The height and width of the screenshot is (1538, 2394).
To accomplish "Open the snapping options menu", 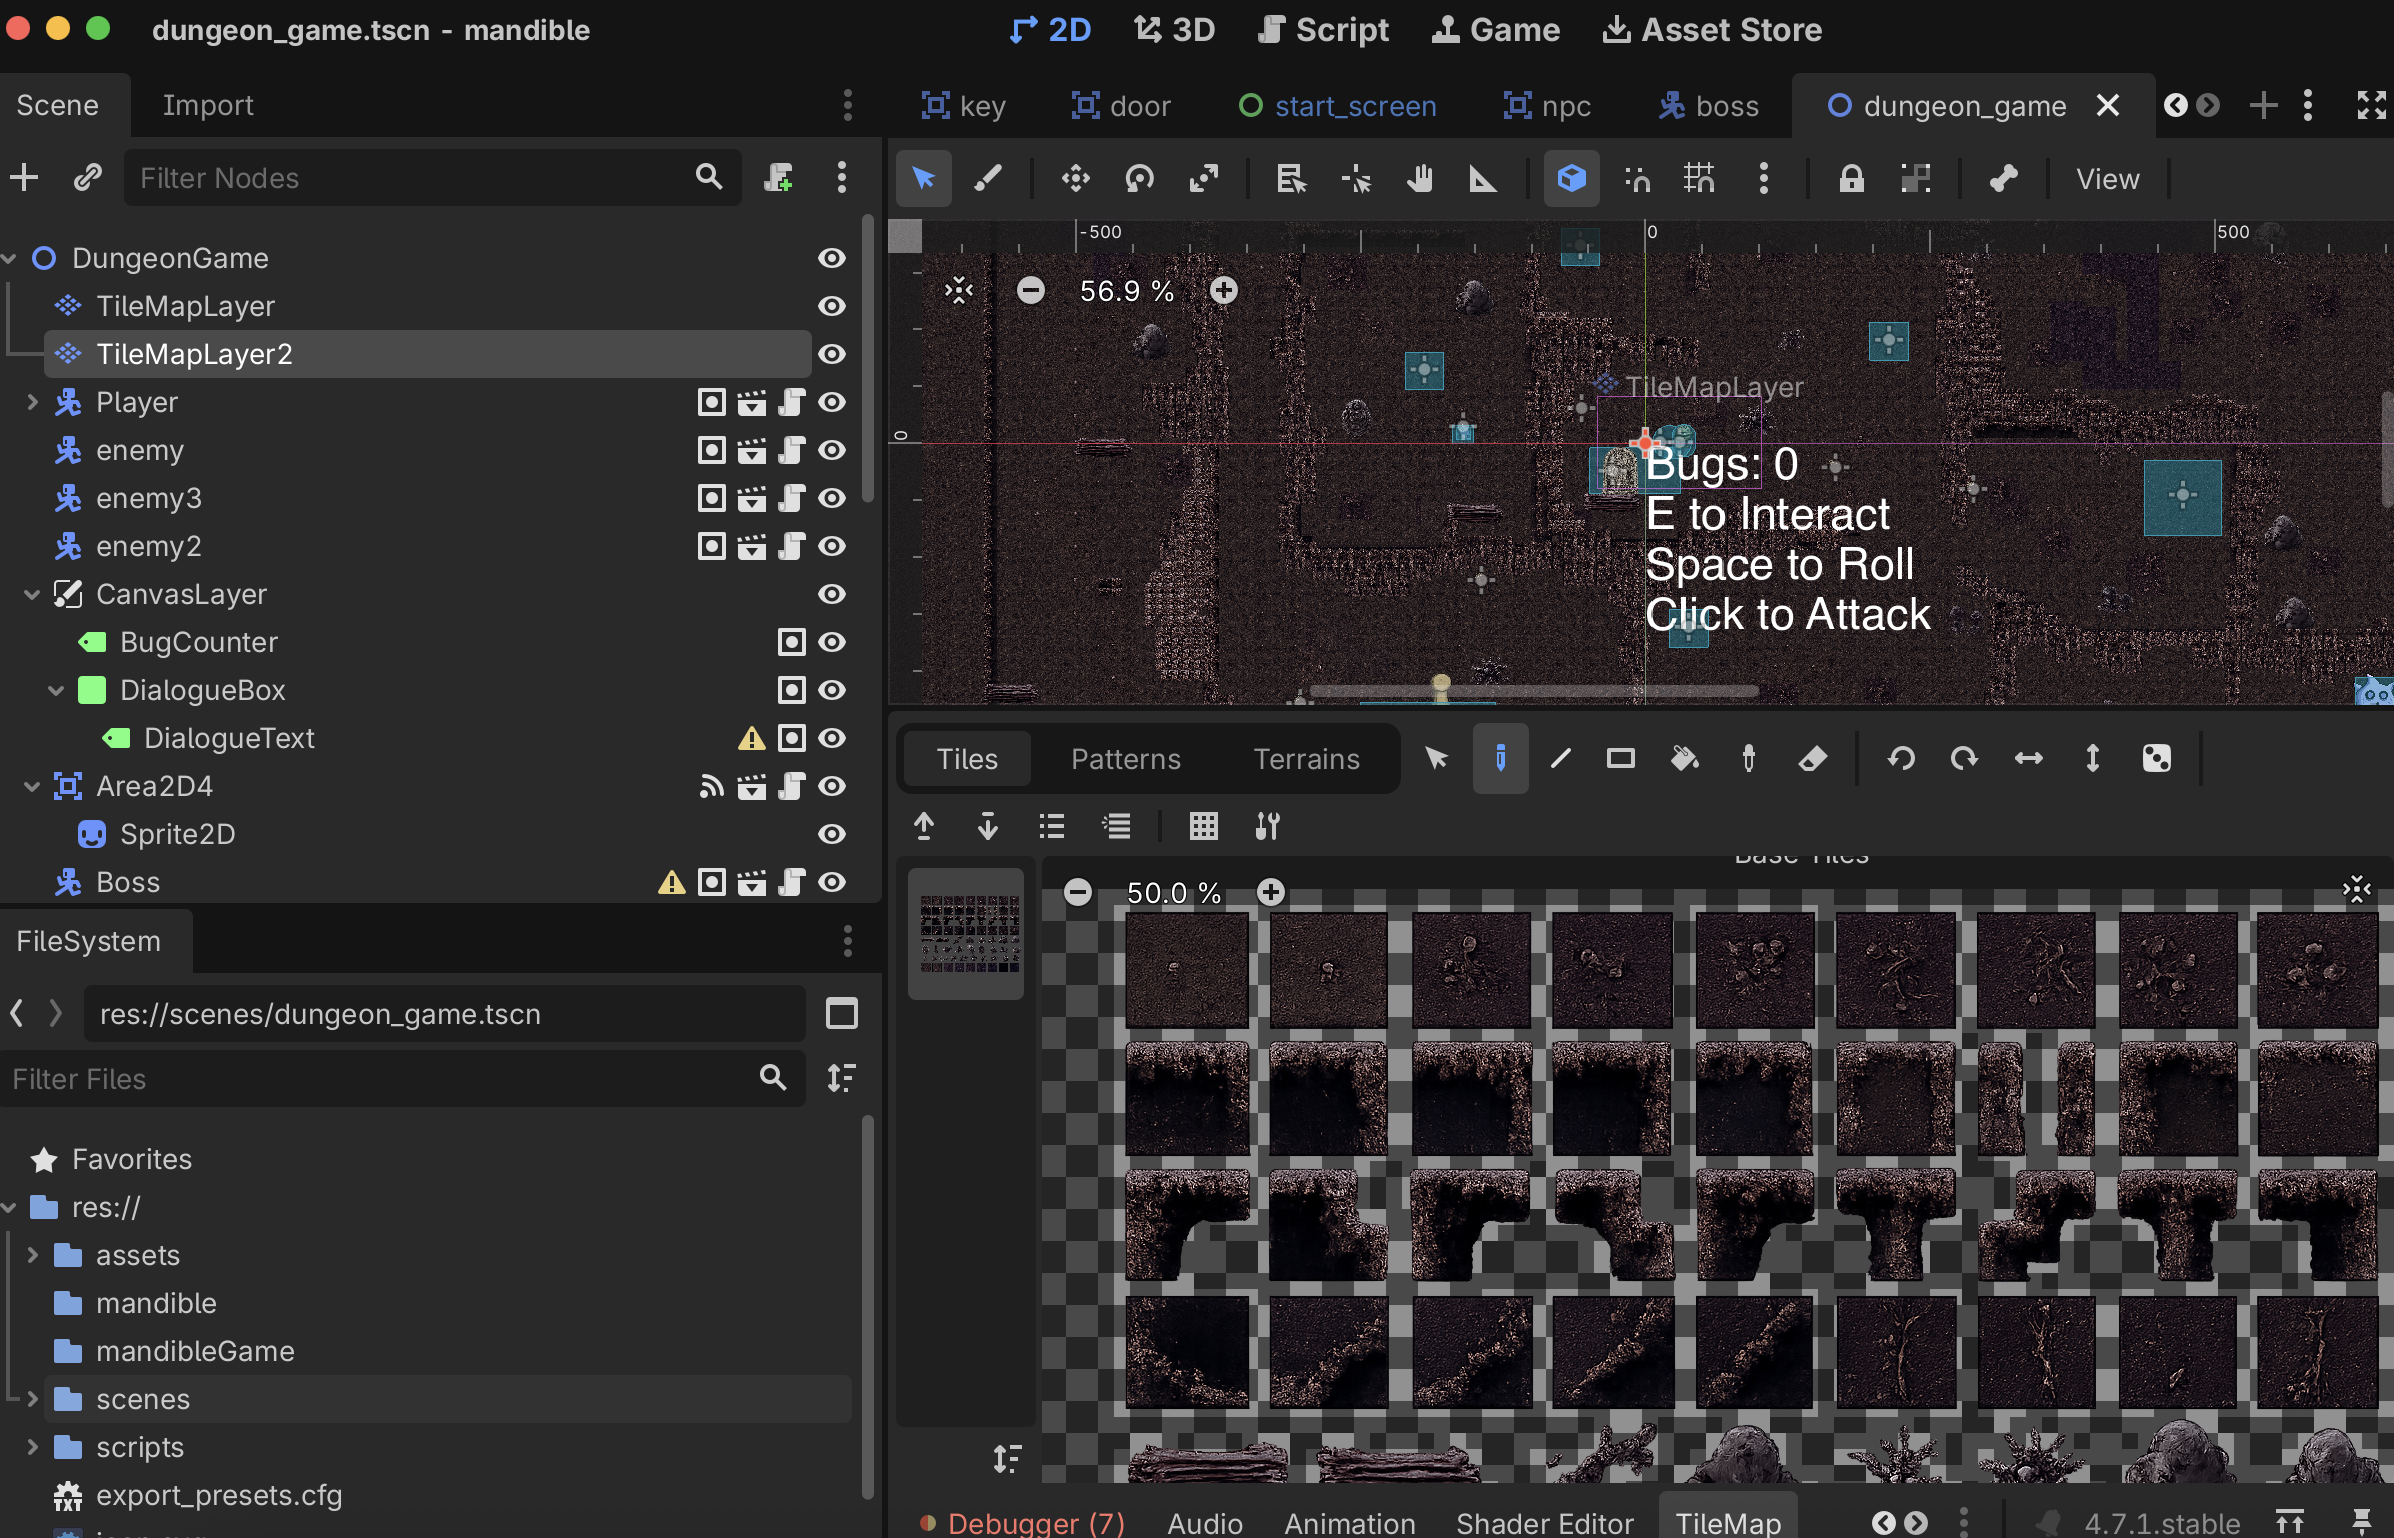I will [x=1763, y=179].
